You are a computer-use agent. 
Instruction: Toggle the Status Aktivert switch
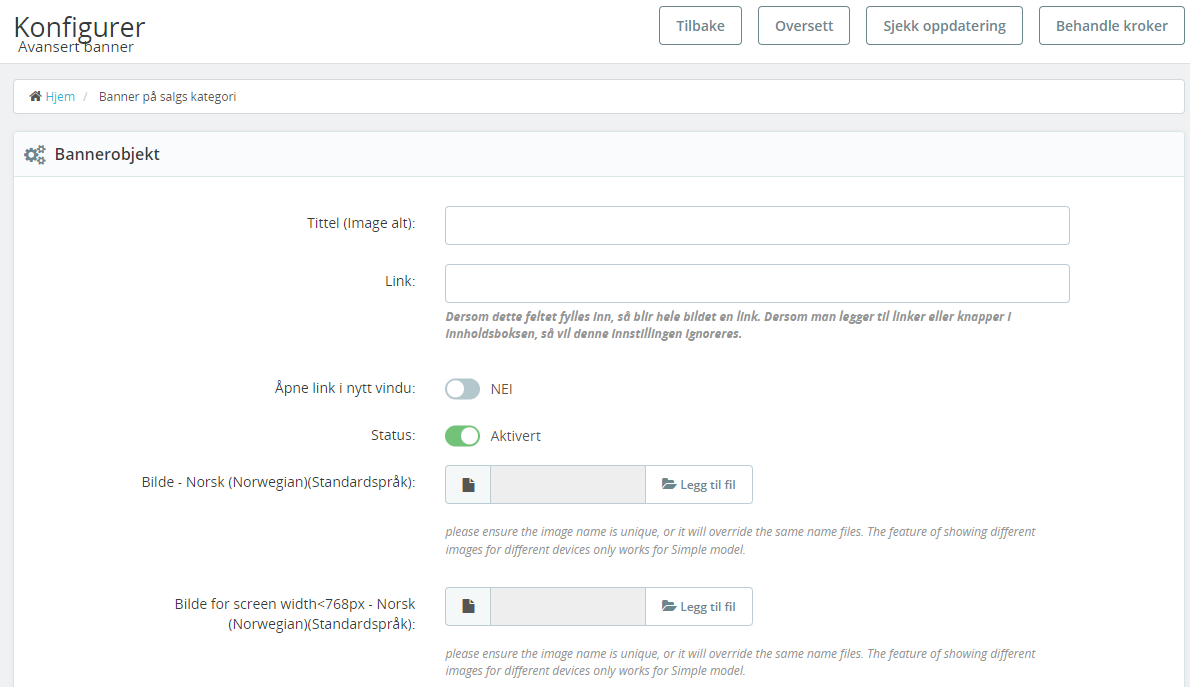click(x=462, y=436)
